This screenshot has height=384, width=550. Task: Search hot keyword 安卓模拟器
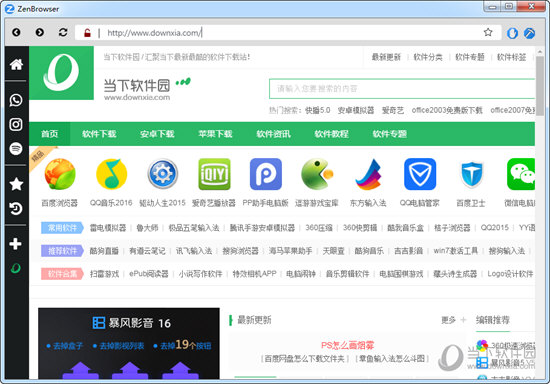(x=356, y=110)
